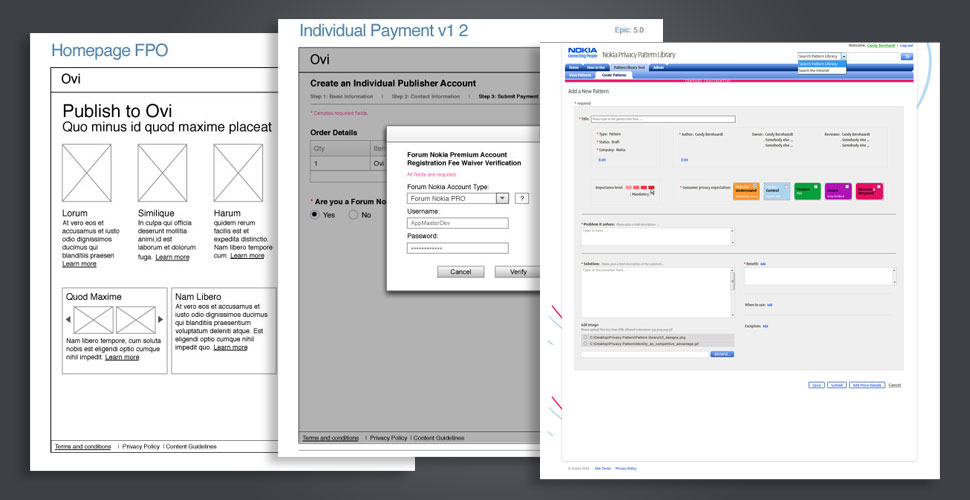
Task: Click Step 1: Basic Information in wizard
Action: point(341,97)
